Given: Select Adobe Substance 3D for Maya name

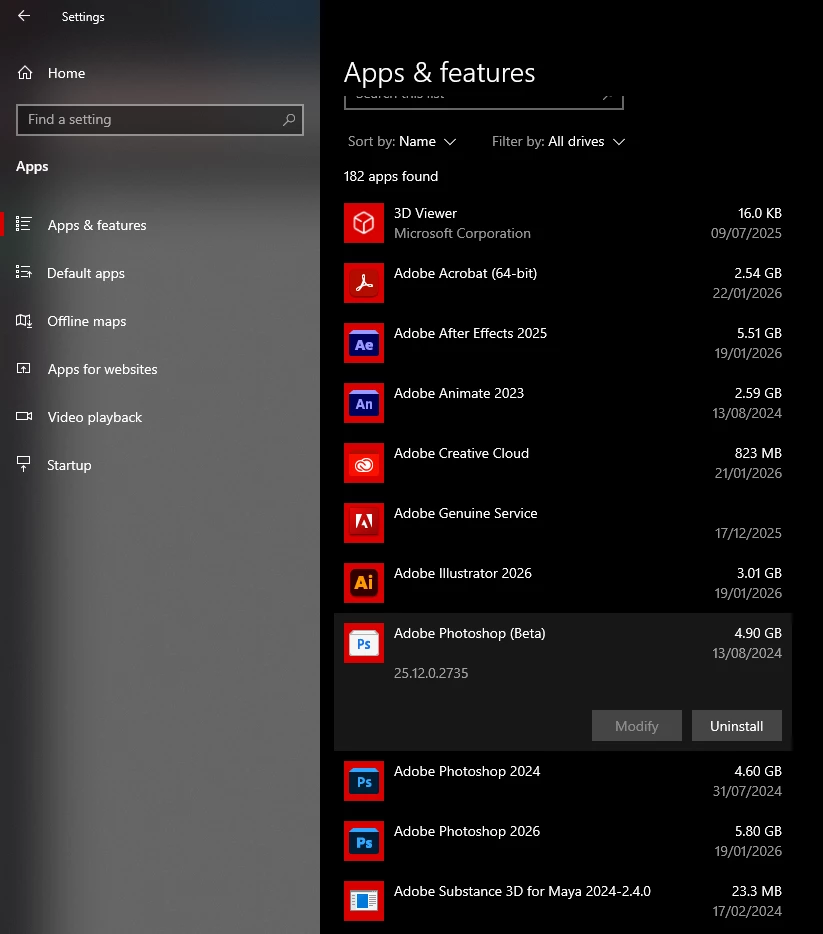Looking at the screenshot, I should (522, 891).
